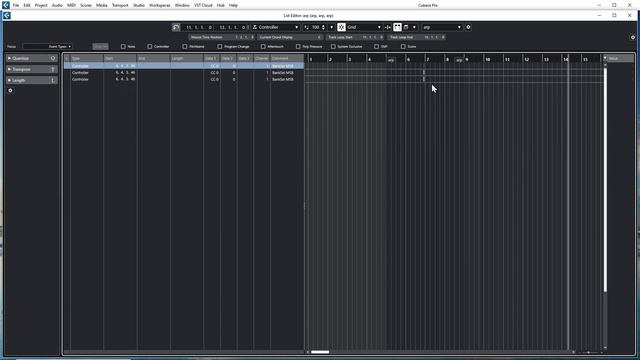Toggle the Snap icon beside Grid dropdown

coord(341,27)
